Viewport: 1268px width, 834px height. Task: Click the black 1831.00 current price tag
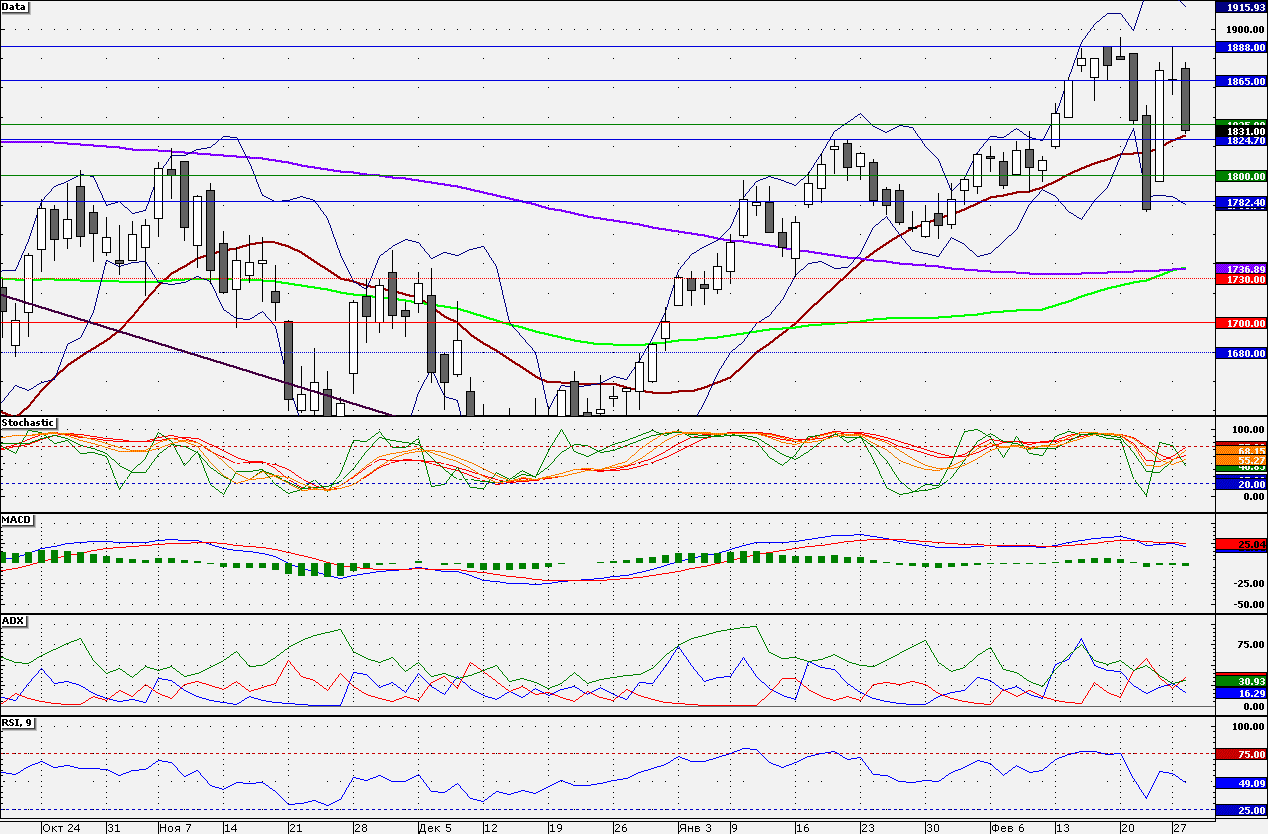[1240, 131]
